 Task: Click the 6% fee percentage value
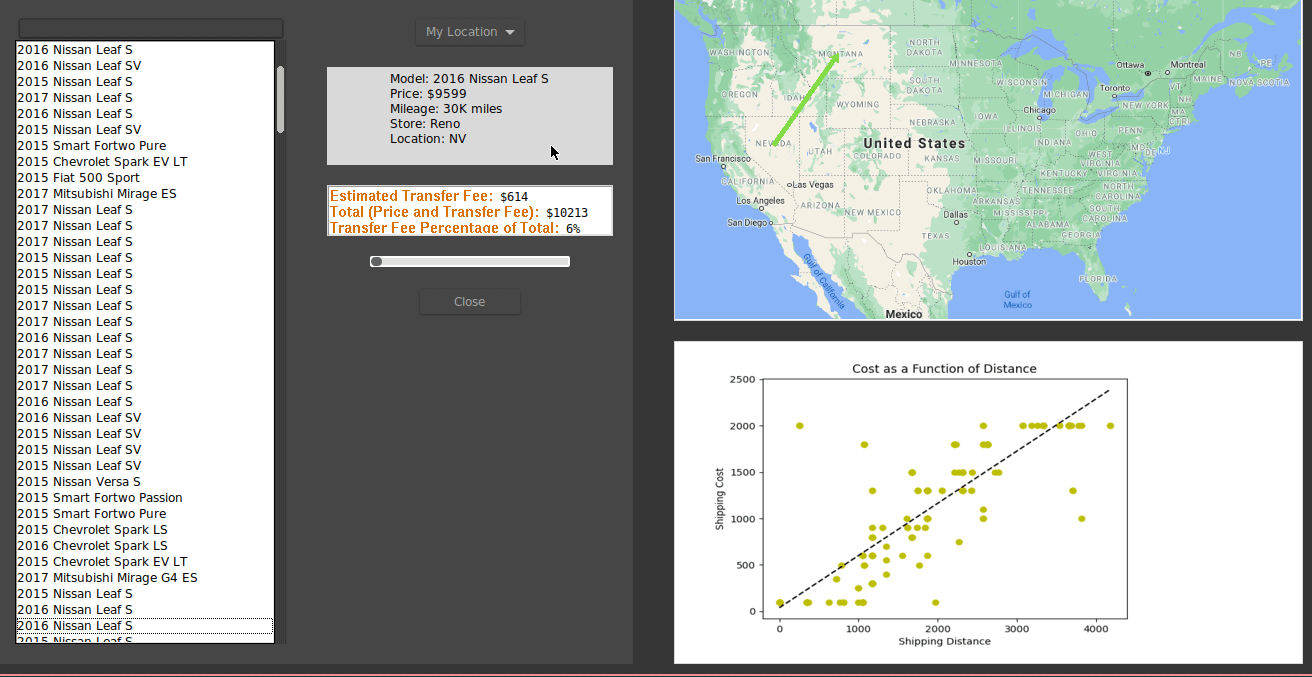coord(573,229)
